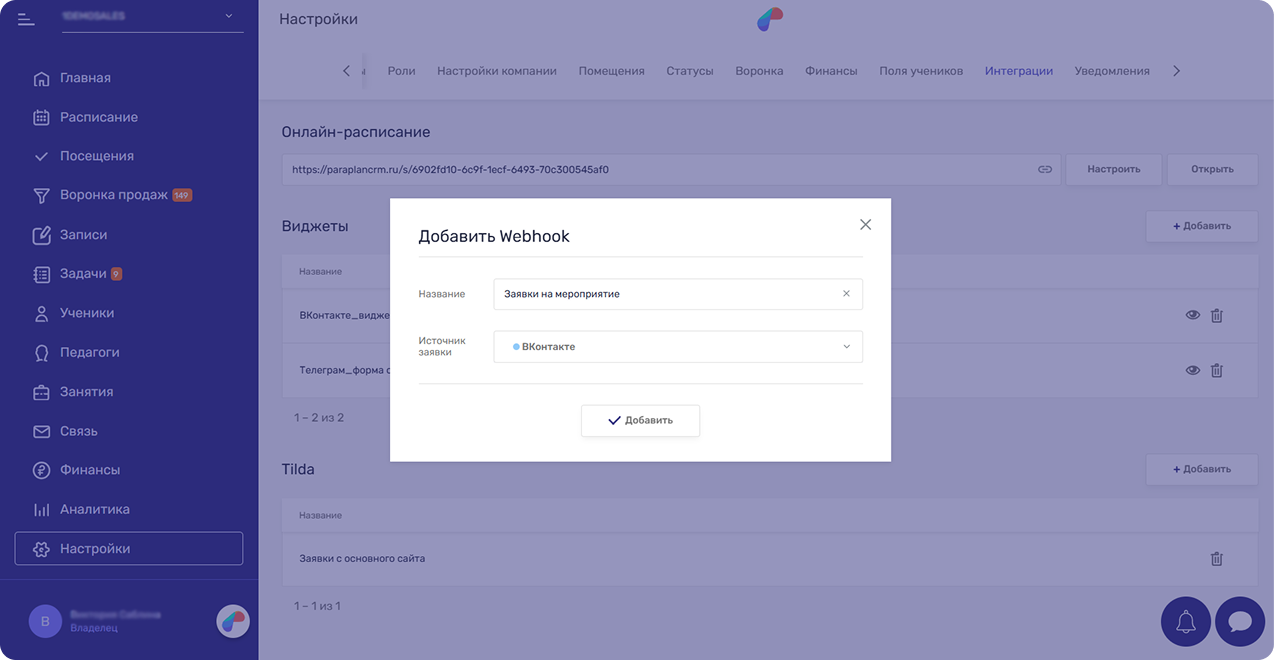Image resolution: width=1274 pixels, height=660 pixels.
Task: Toggle visibility of ВКонтакте widget
Action: 1192,315
